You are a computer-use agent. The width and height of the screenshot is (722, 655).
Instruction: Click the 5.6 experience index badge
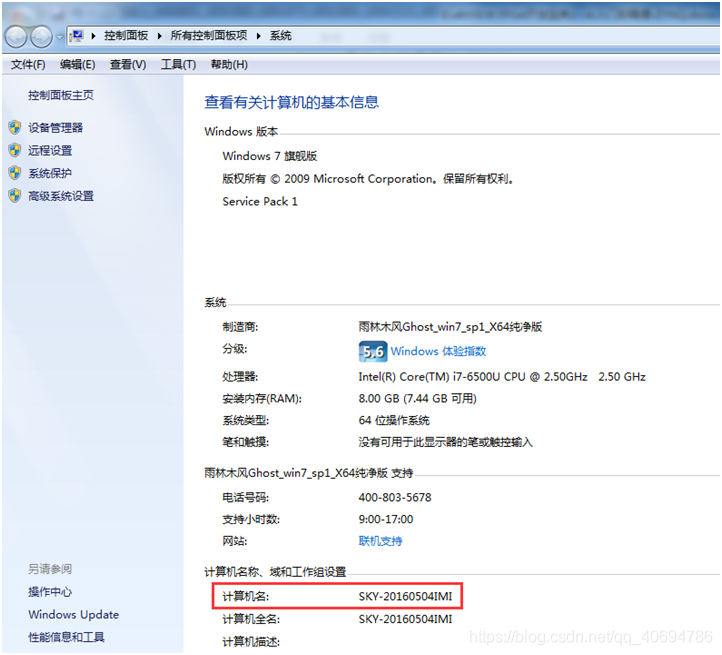click(x=373, y=351)
